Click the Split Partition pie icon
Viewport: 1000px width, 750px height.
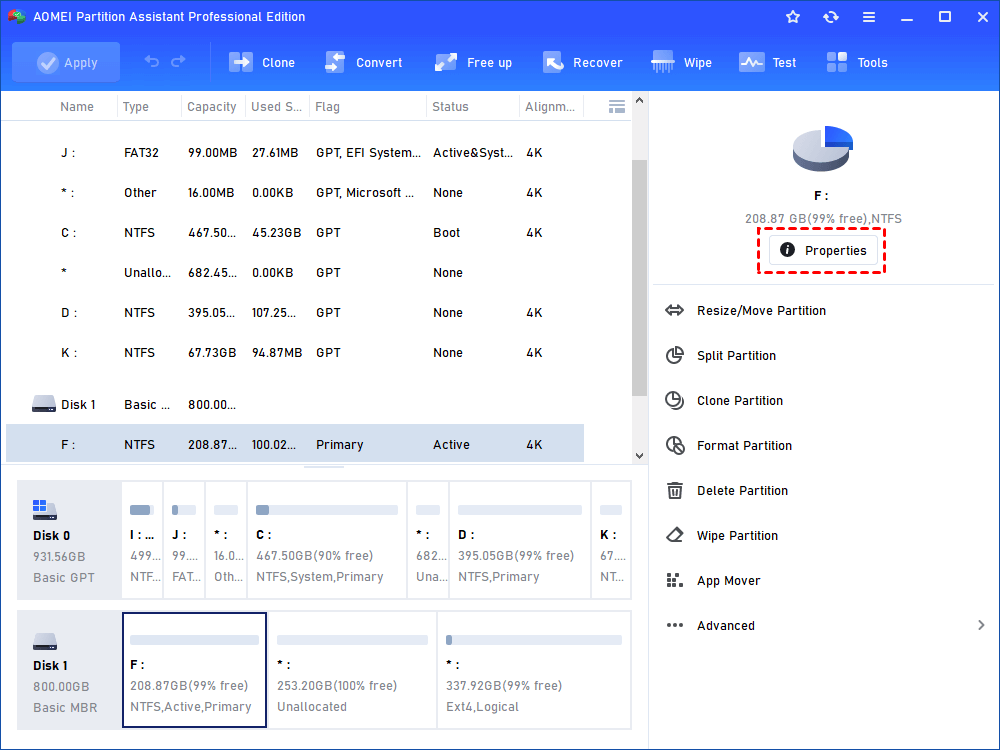[x=674, y=355]
